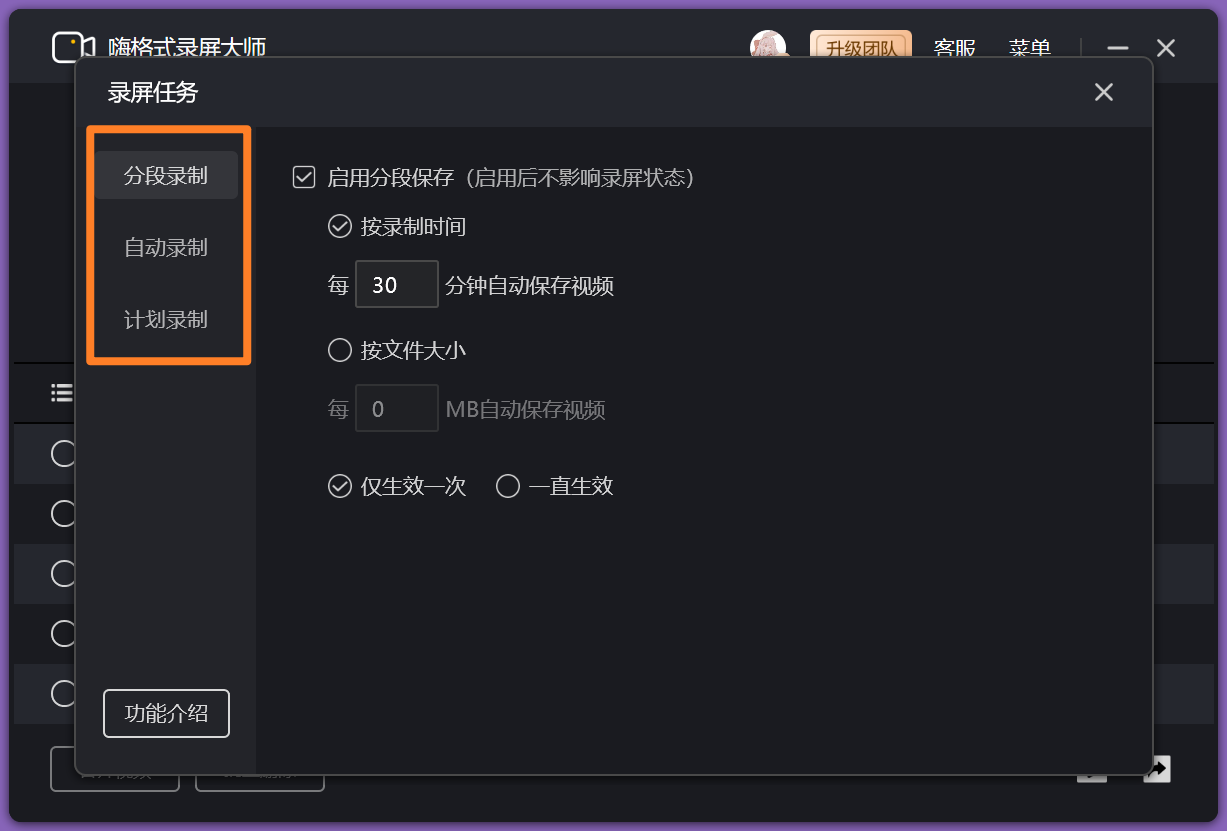1227x831 pixels.
Task: Open 客服 customer service
Action: point(955,47)
